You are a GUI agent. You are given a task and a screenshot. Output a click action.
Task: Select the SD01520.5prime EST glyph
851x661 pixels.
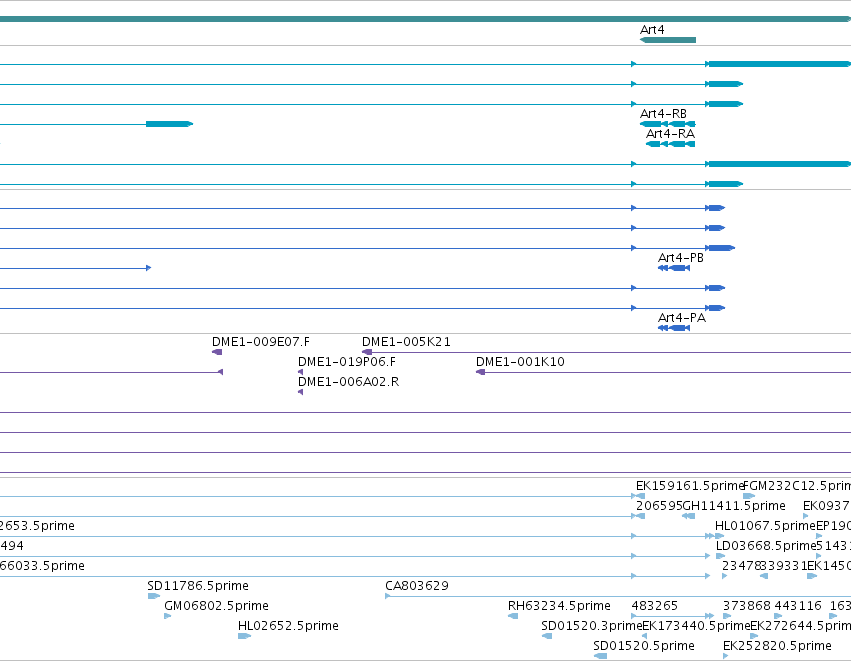pyautogui.click(x=600, y=656)
